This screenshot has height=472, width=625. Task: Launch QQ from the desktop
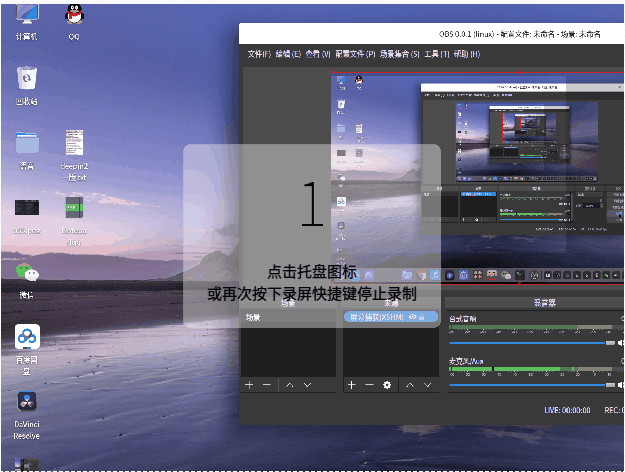click(74, 22)
